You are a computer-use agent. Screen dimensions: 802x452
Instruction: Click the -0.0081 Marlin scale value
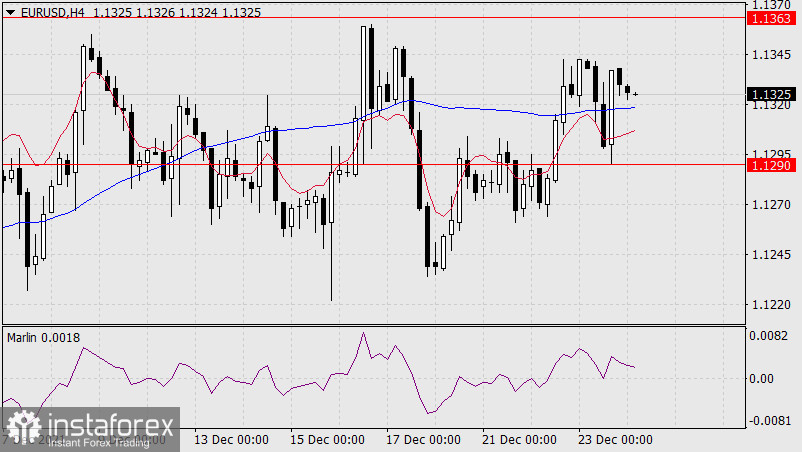pyautogui.click(x=770, y=420)
